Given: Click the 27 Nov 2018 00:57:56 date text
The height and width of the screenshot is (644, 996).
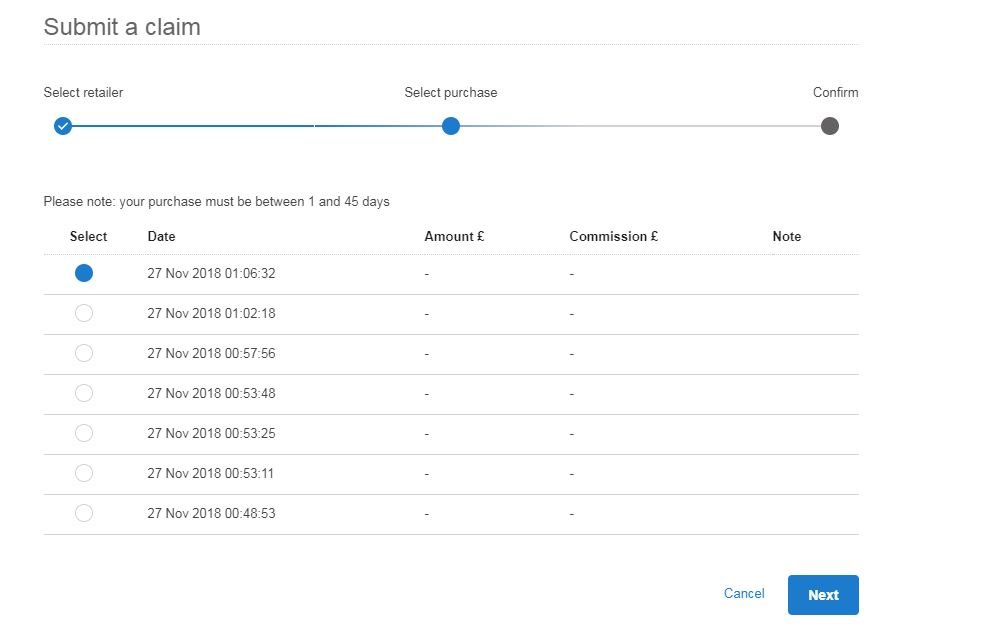Looking at the screenshot, I should click(x=212, y=353).
